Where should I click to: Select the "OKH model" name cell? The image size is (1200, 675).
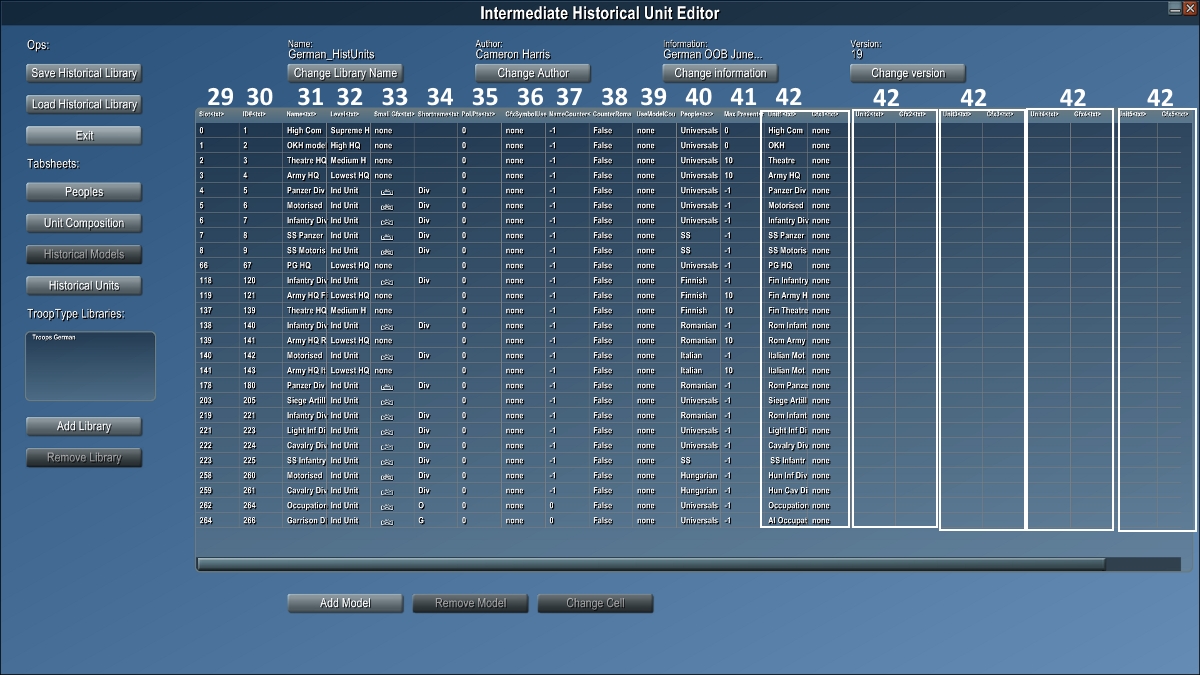(305, 146)
